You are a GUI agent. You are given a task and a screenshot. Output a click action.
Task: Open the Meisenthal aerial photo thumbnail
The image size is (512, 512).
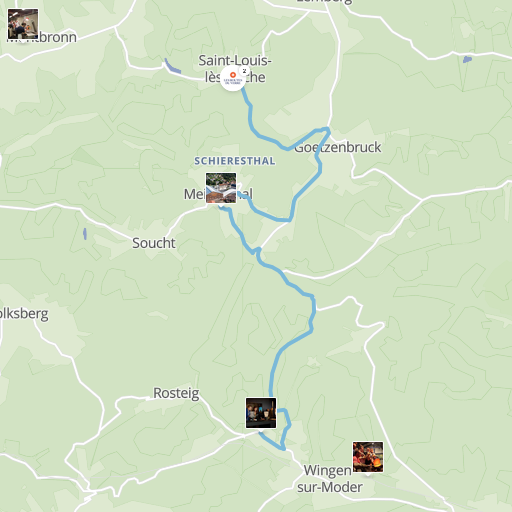pos(221,188)
